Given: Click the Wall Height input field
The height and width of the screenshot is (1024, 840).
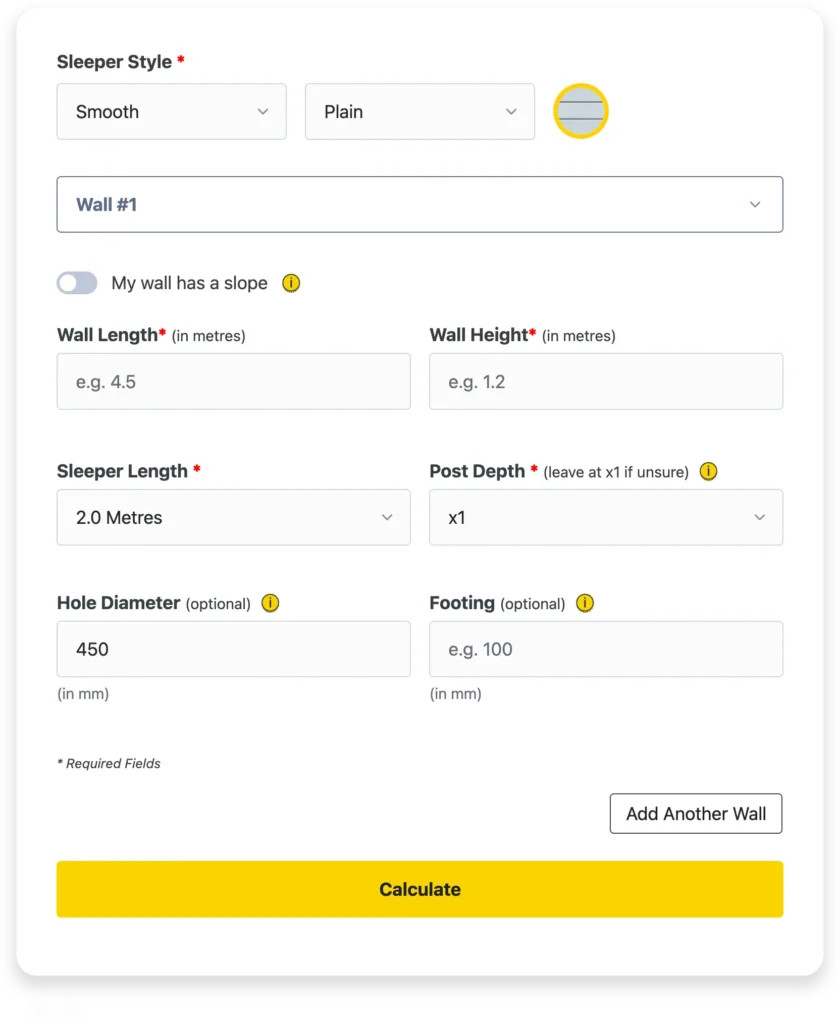Looking at the screenshot, I should [x=606, y=381].
